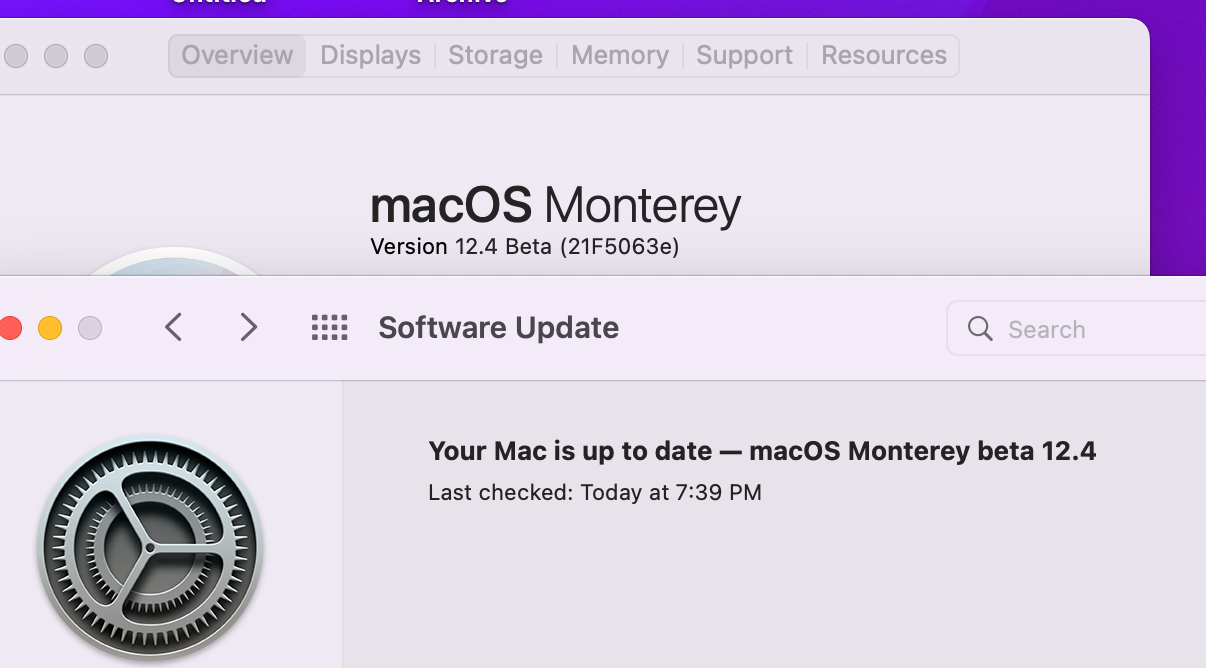Open the Resources tab

(x=883, y=56)
